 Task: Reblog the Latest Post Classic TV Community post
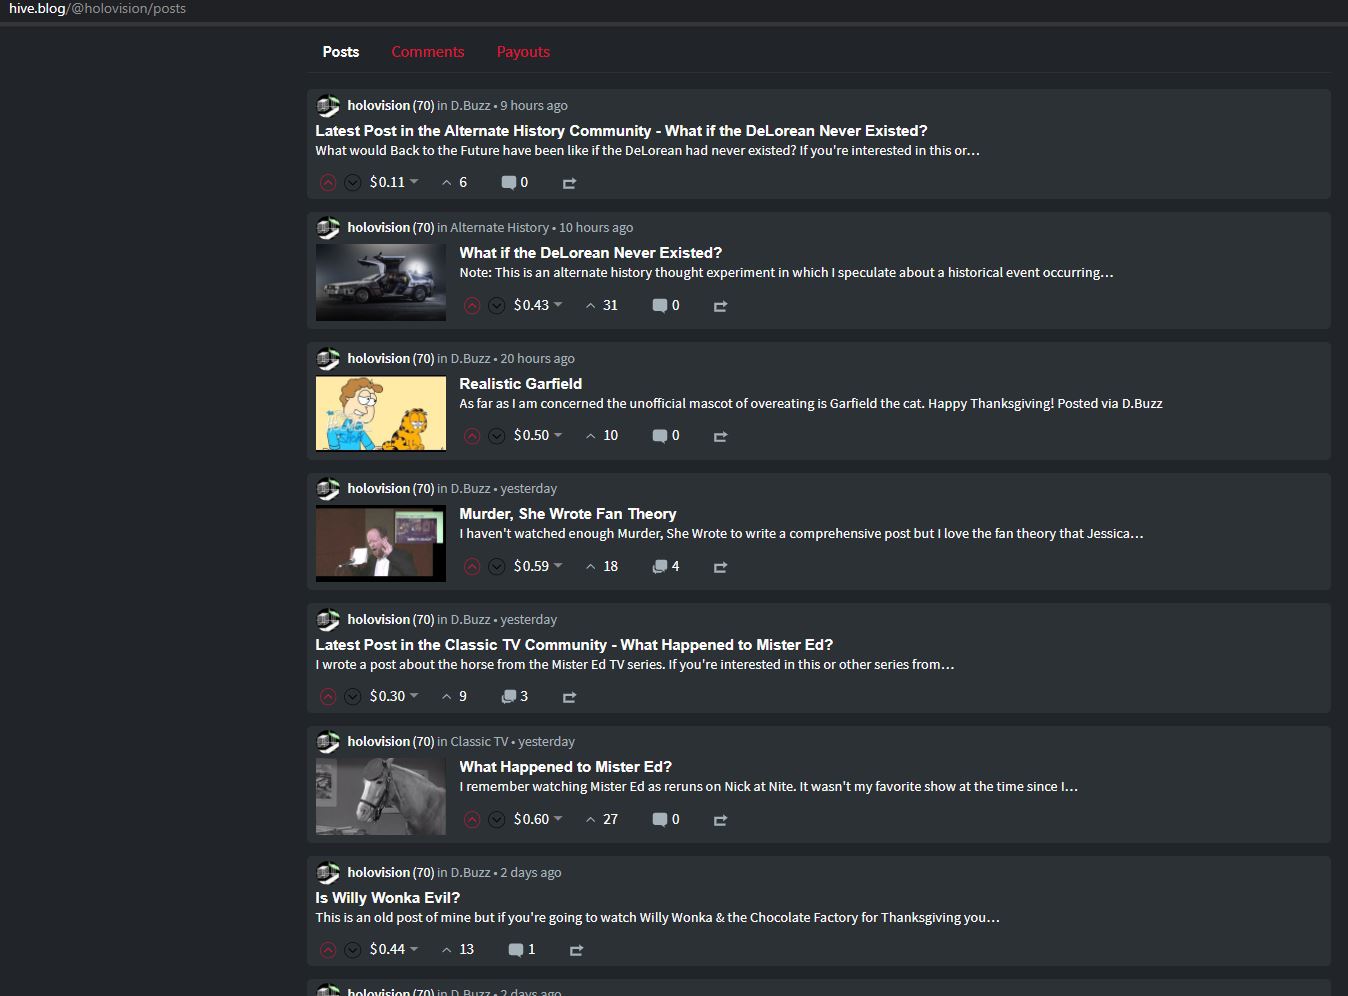(x=569, y=697)
